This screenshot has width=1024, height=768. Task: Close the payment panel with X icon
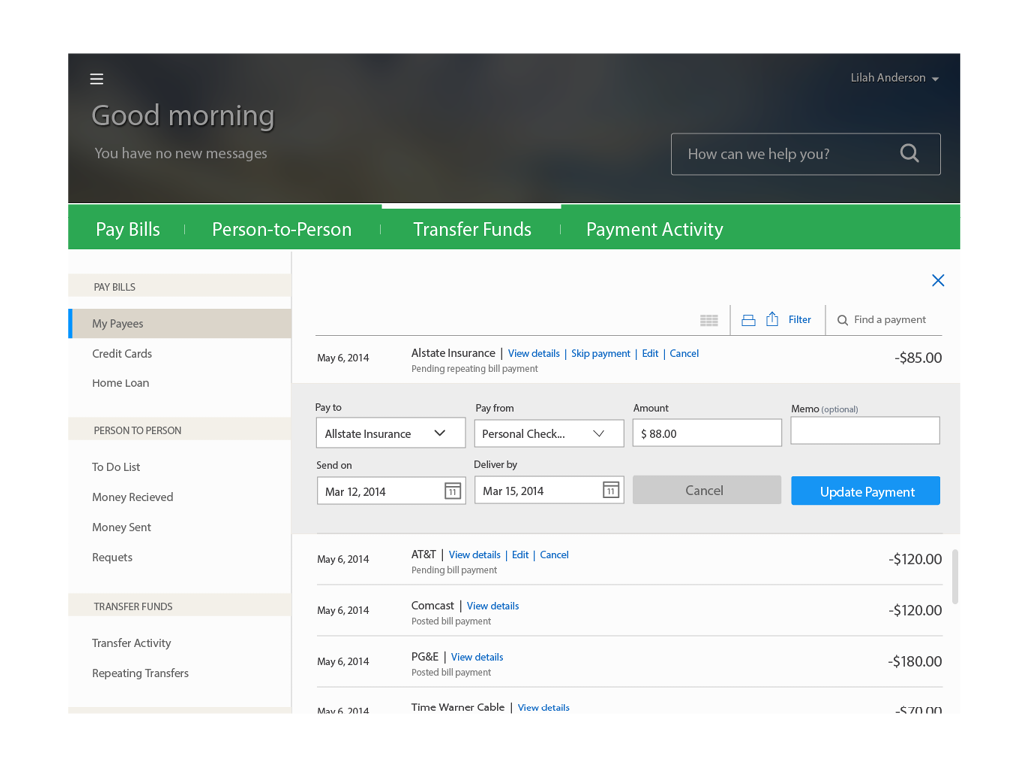pyautogui.click(x=938, y=280)
